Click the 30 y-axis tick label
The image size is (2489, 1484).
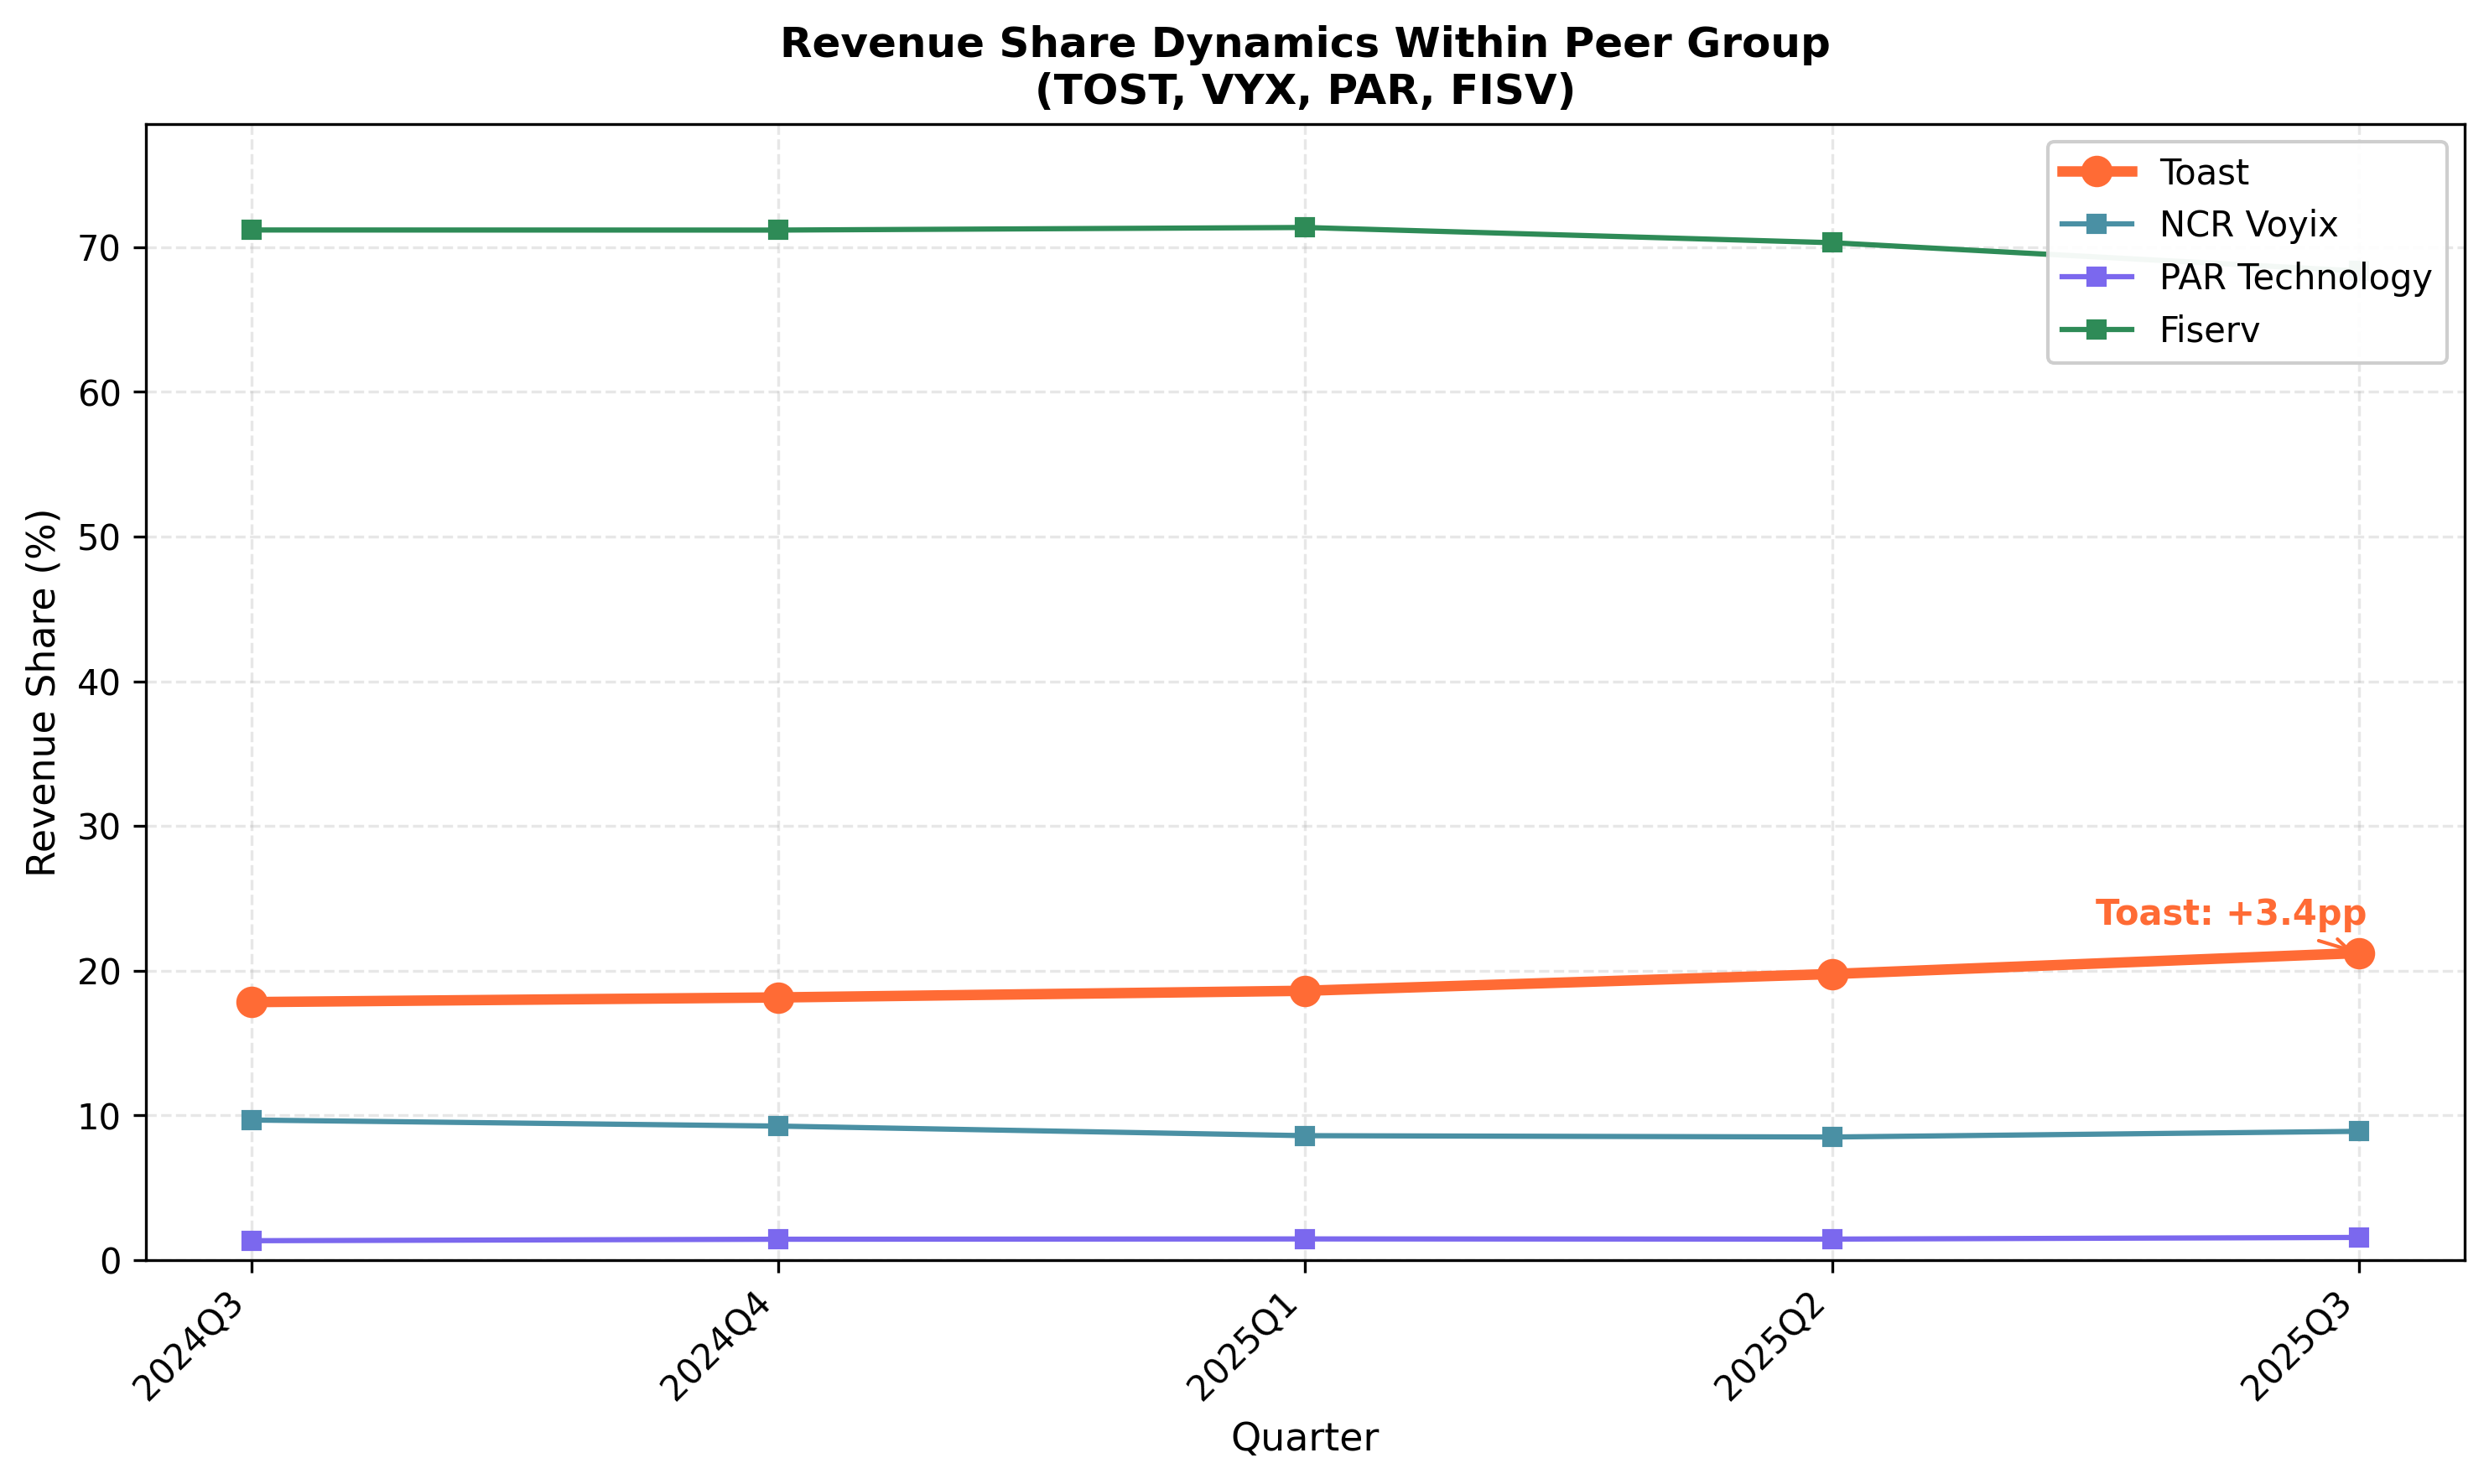pyautogui.click(x=99, y=827)
